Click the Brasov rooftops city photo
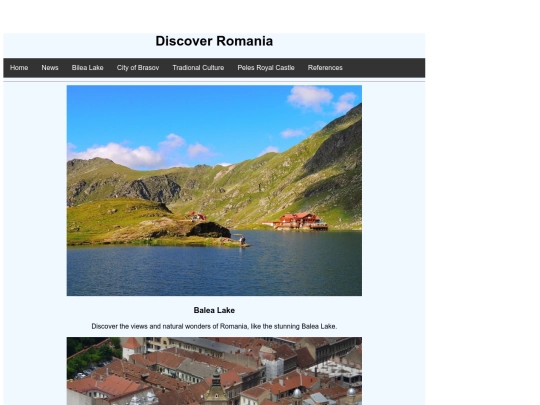 click(x=214, y=371)
